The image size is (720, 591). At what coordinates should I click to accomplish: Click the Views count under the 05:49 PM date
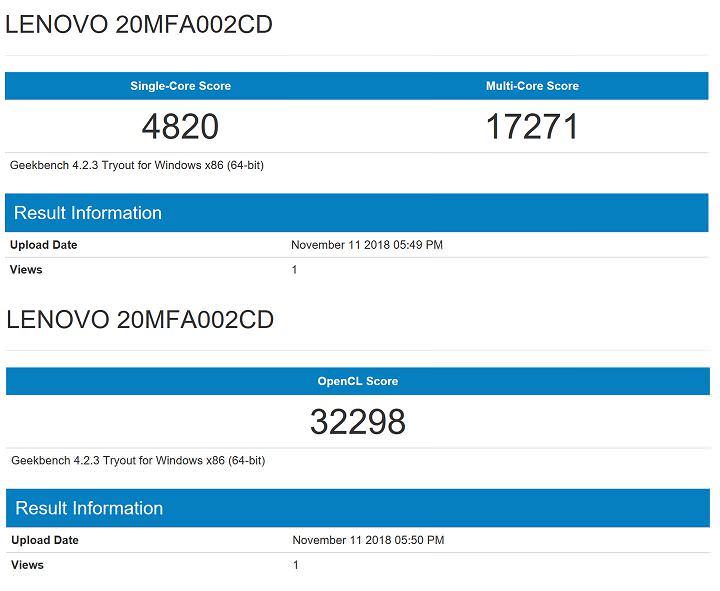pos(294,270)
